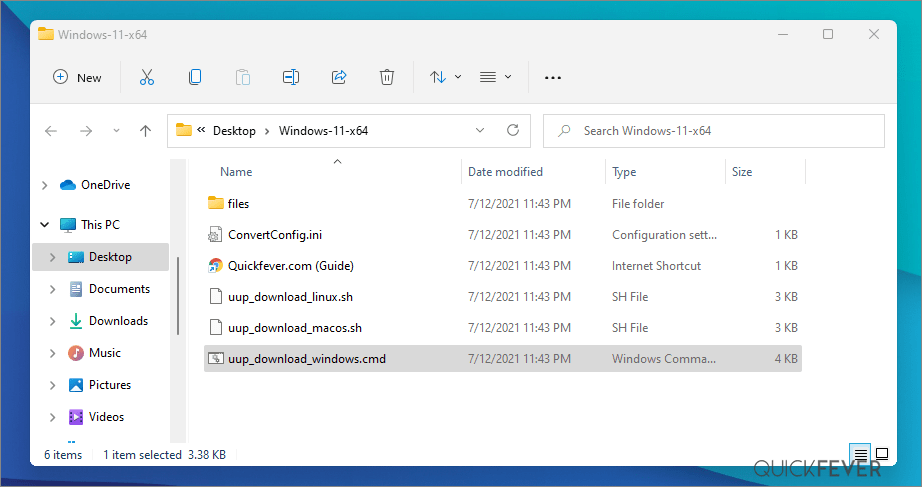Image resolution: width=922 pixels, height=487 pixels.
Task: Go up one folder level arrow
Action: [x=145, y=131]
